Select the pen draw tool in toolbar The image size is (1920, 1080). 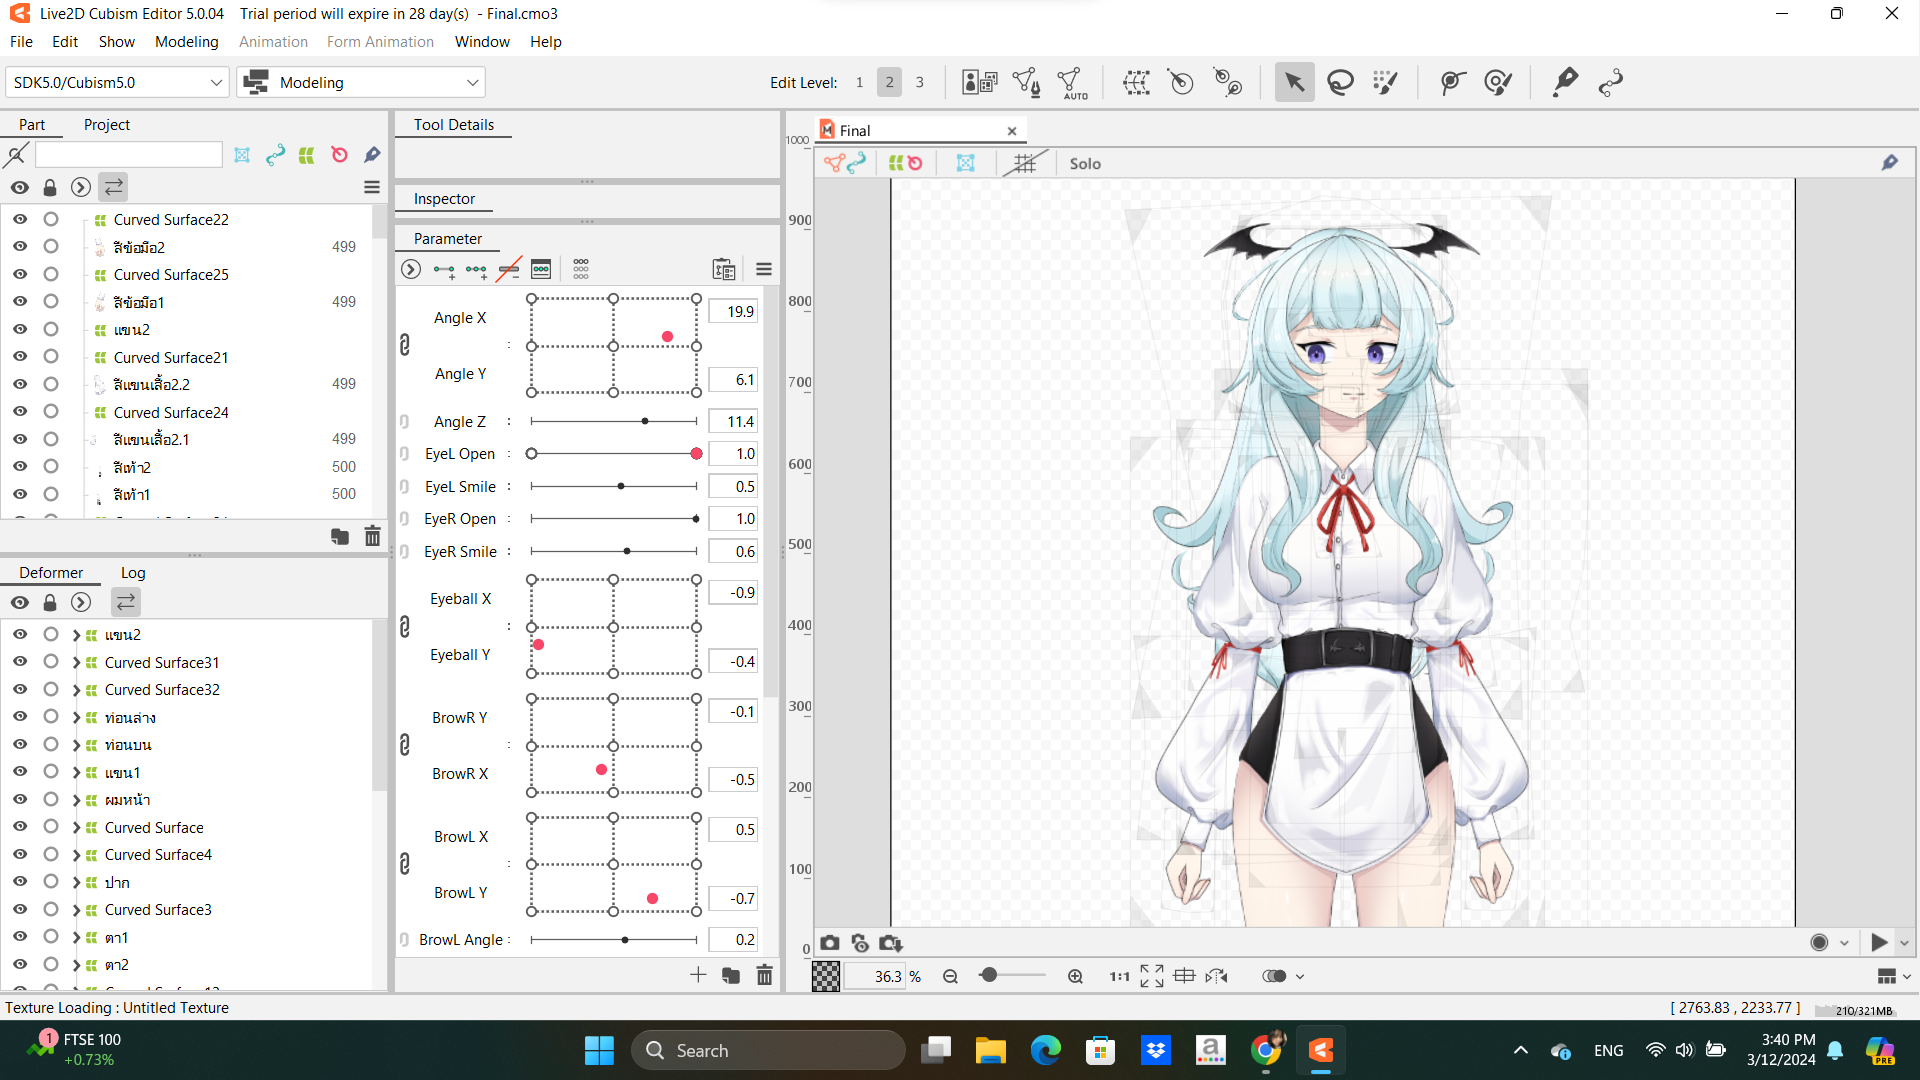tap(1565, 82)
